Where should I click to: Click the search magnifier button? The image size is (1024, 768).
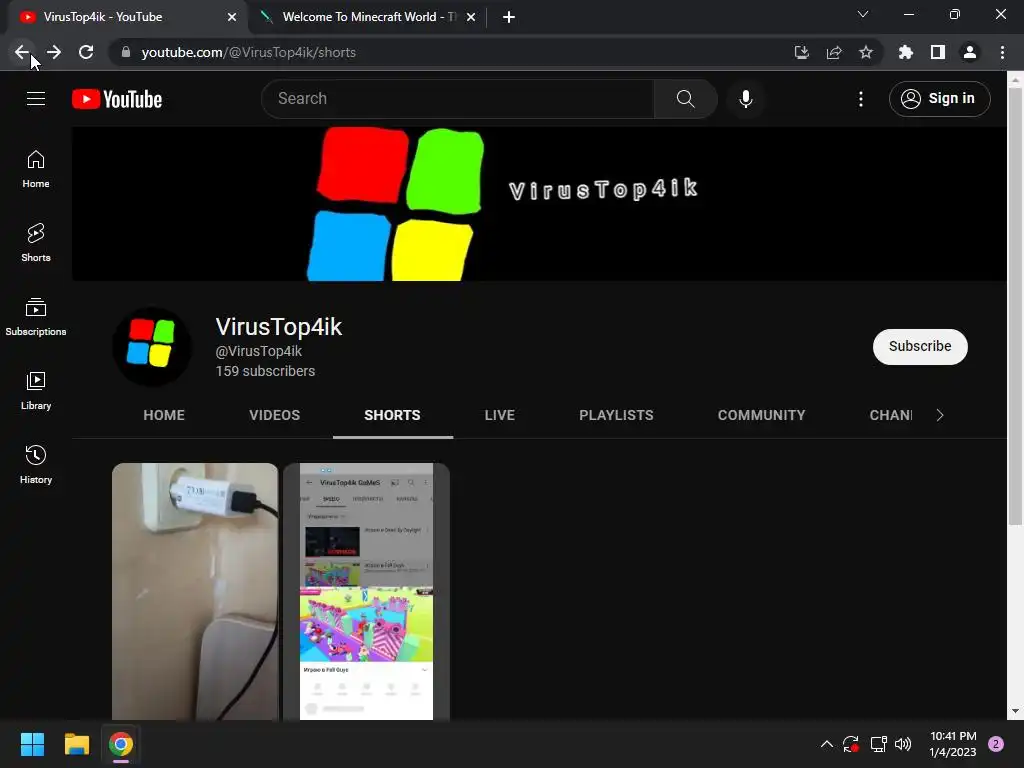(x=685, y=99)
